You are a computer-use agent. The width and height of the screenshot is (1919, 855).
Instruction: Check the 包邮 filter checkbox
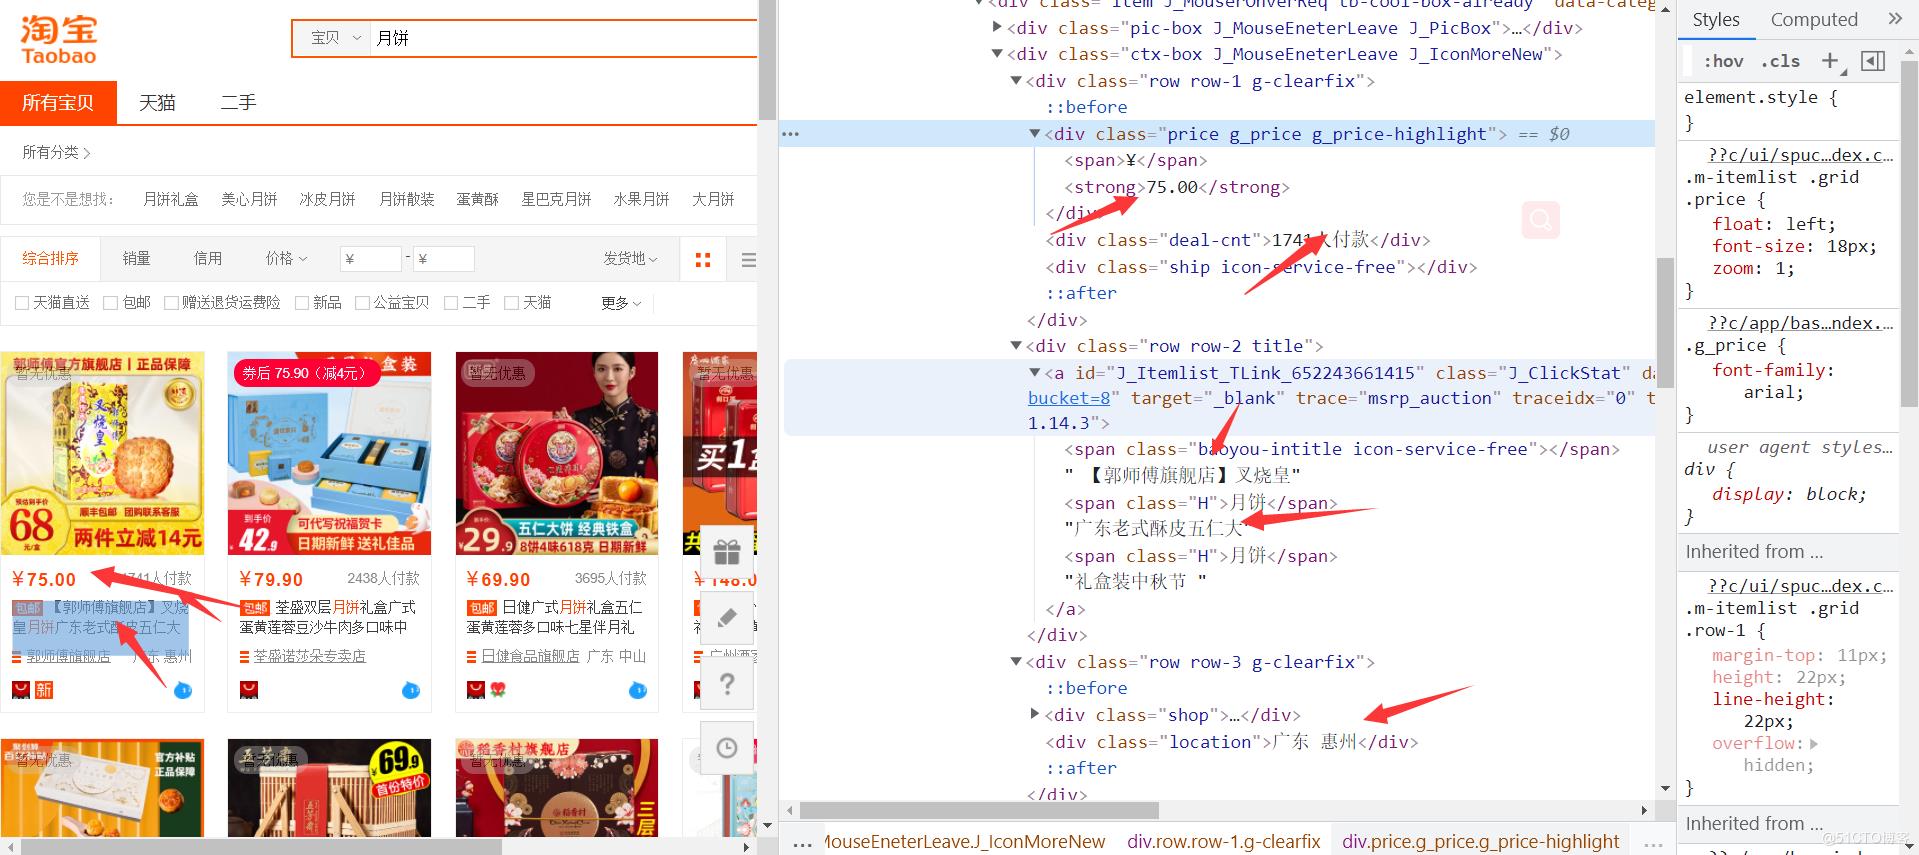pyautogui.click(x=111, y=303)
